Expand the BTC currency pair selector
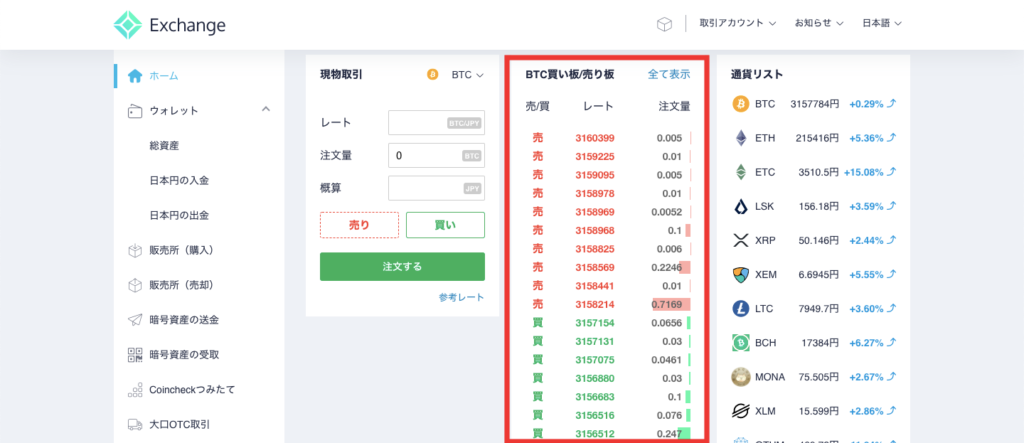Image resolution: width=1024 pixels, height=443 pixels. tap(467, 75)
